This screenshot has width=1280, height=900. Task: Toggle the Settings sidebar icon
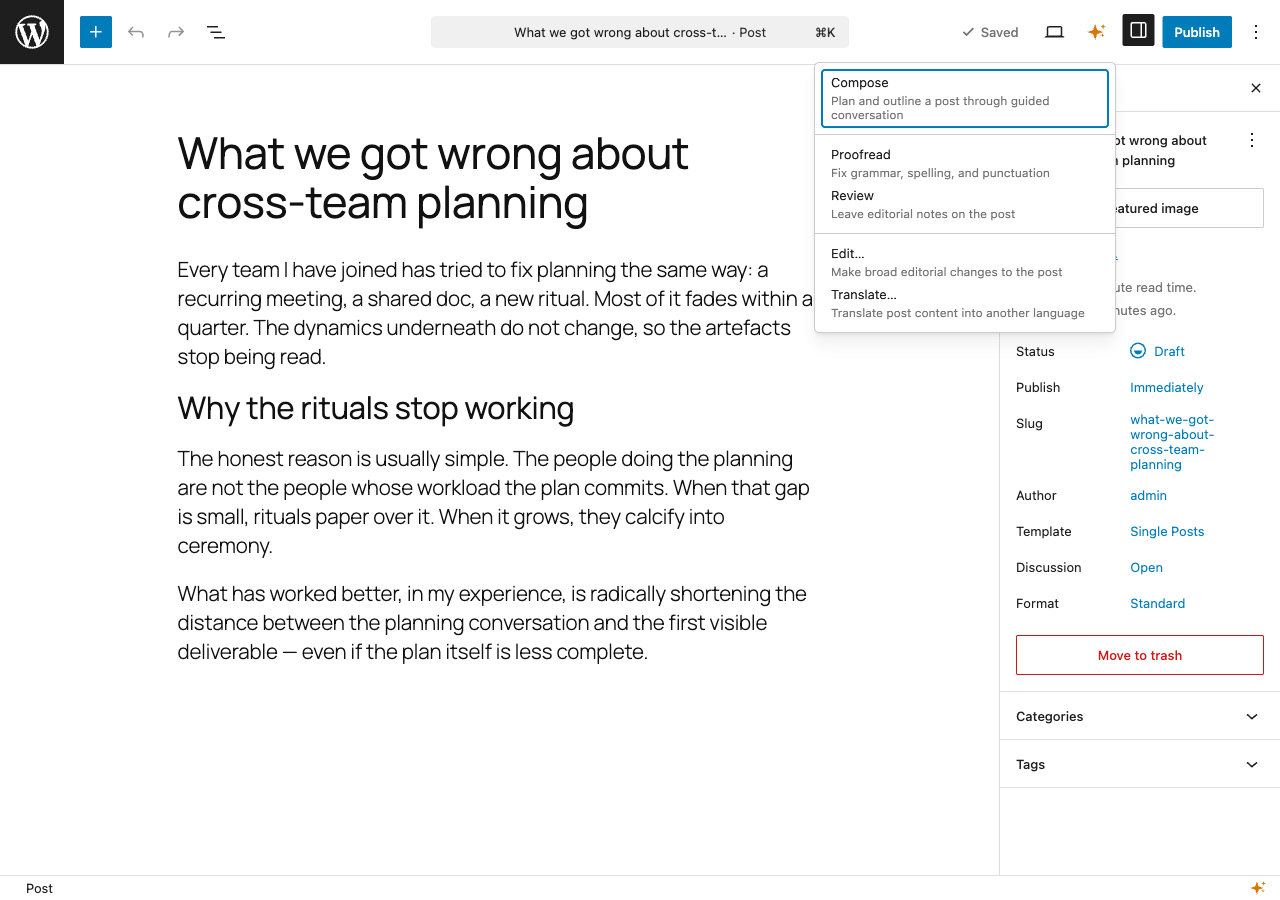[1137, 31]
